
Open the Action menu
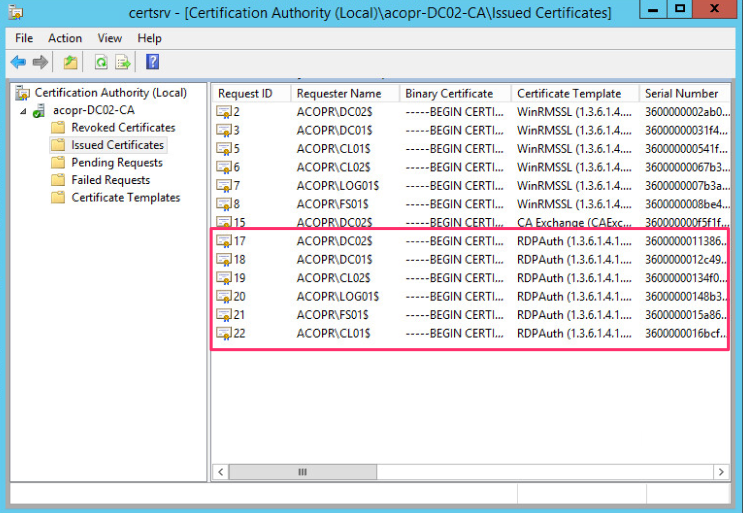tap(65, 38)
